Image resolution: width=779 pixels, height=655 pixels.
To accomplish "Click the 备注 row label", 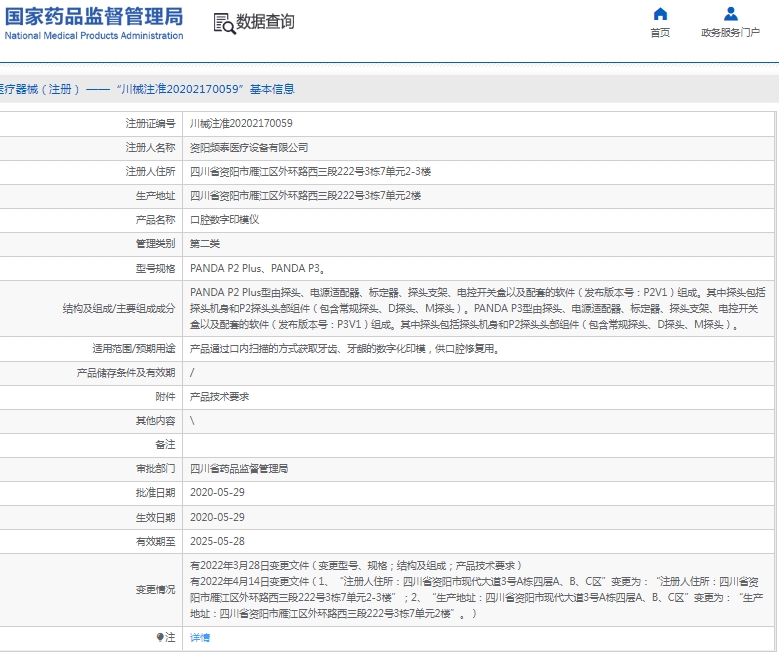I will 165,445.
